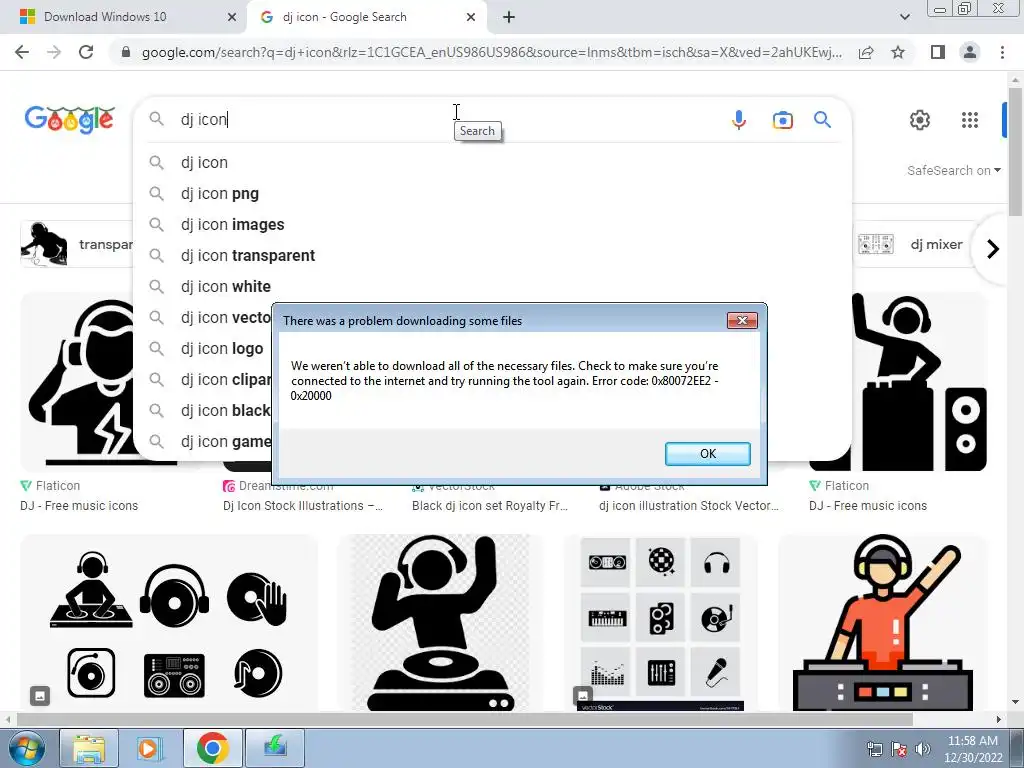Viewport: 1024px width, 768px height.
Task: Open the nine-icon music grid thumbnail
Action: pyautogui.click(x=661, y=622)
